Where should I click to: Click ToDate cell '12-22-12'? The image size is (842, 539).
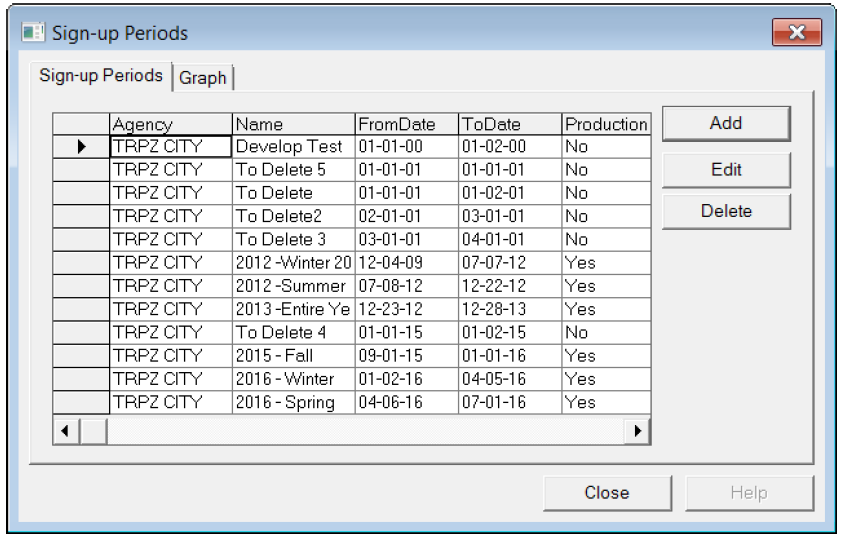click(x=510, y=286)
